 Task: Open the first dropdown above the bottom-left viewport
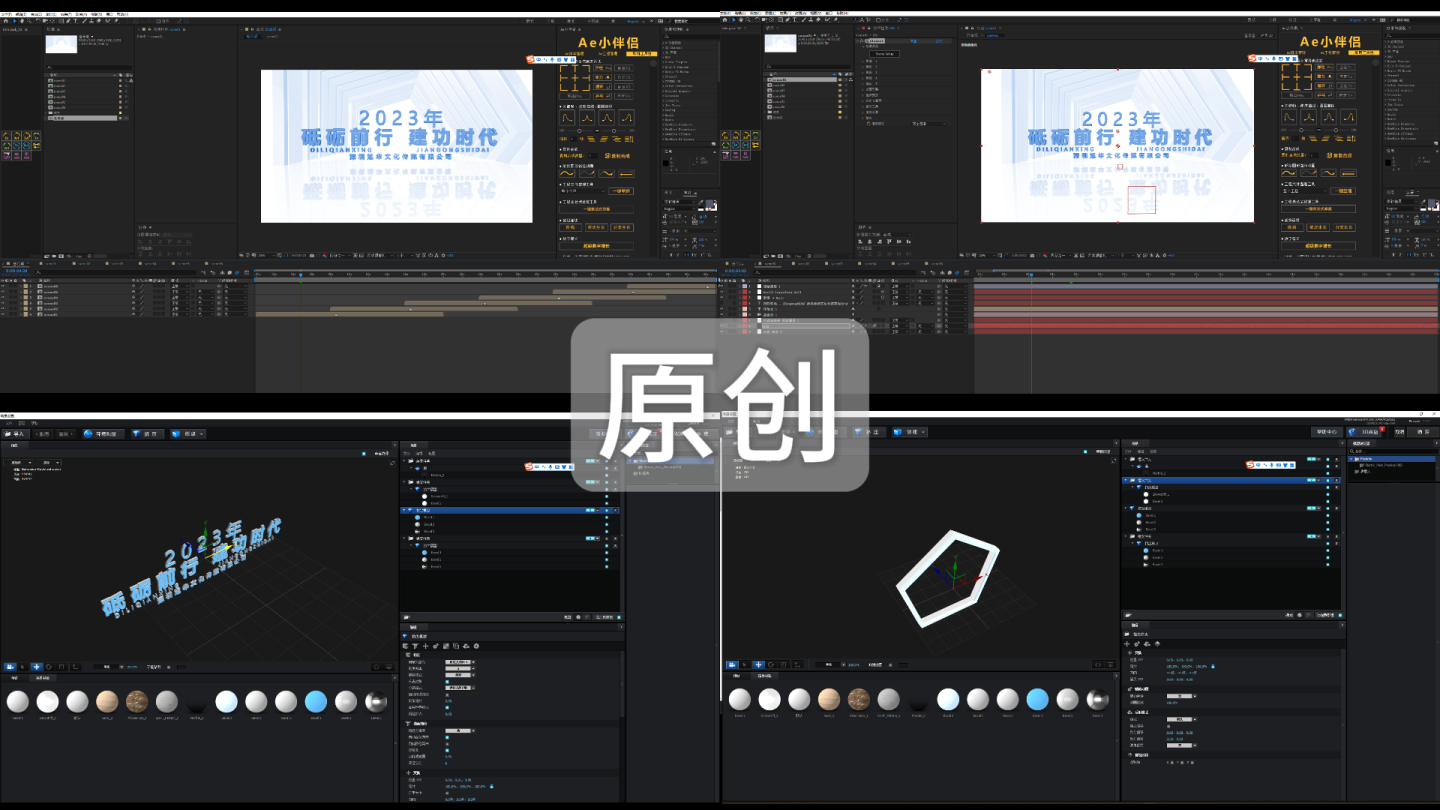[x=20, y=463]
